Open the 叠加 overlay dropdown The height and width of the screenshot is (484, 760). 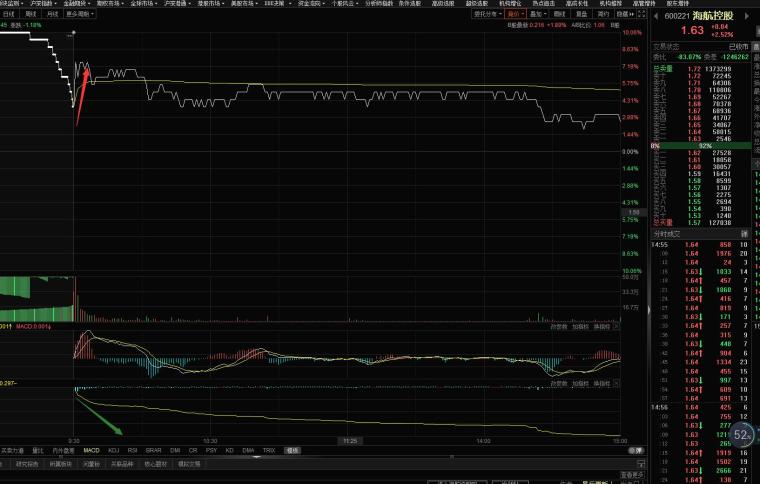point(538,14)
